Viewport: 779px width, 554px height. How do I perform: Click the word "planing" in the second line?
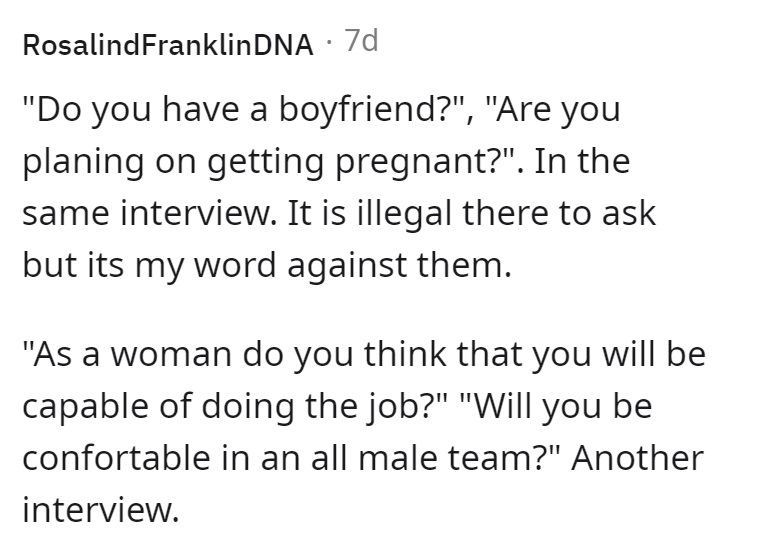point(83,162)
